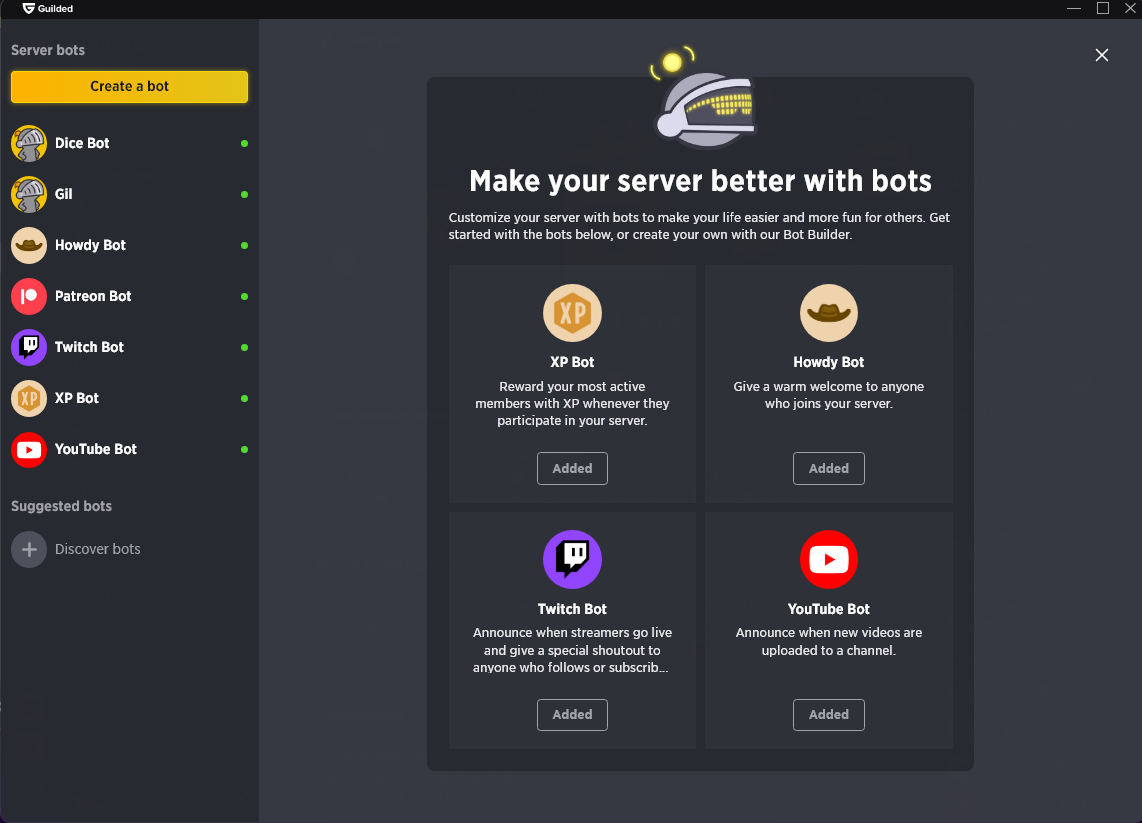Open Patreon Bot entry label
Image resolution: width=1142 pixels, height=823 pixels.
93,296
